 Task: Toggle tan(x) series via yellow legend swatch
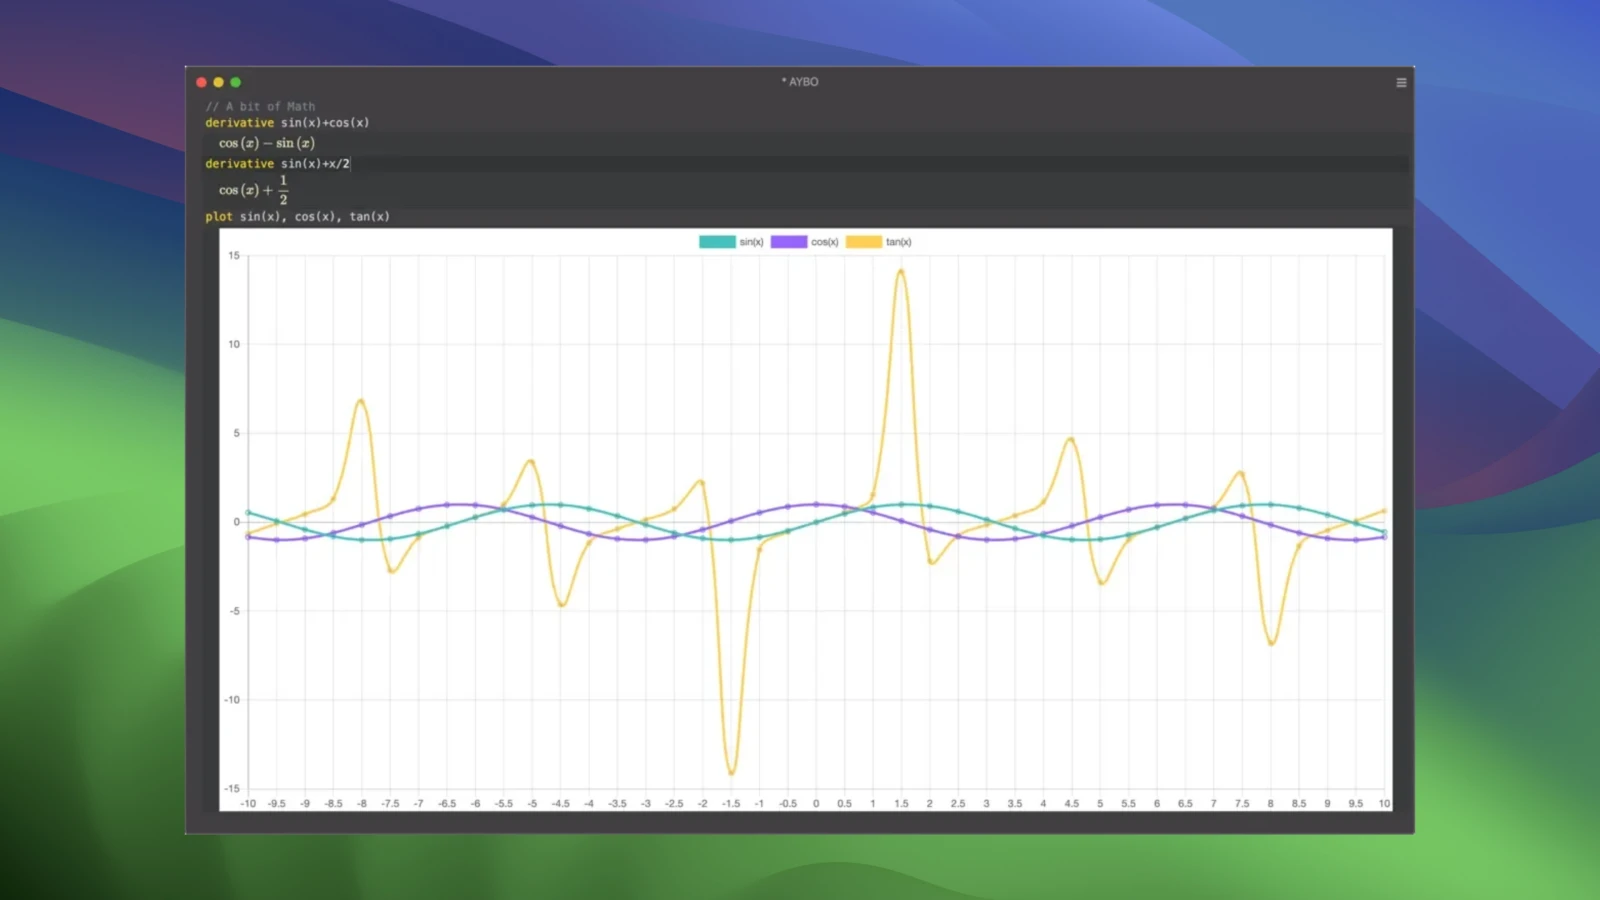[x=864, y=242]
